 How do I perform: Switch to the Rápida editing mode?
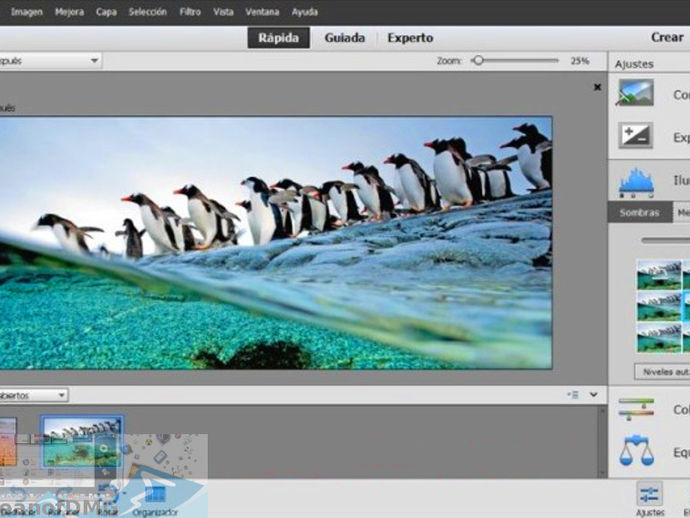(279, 38)
